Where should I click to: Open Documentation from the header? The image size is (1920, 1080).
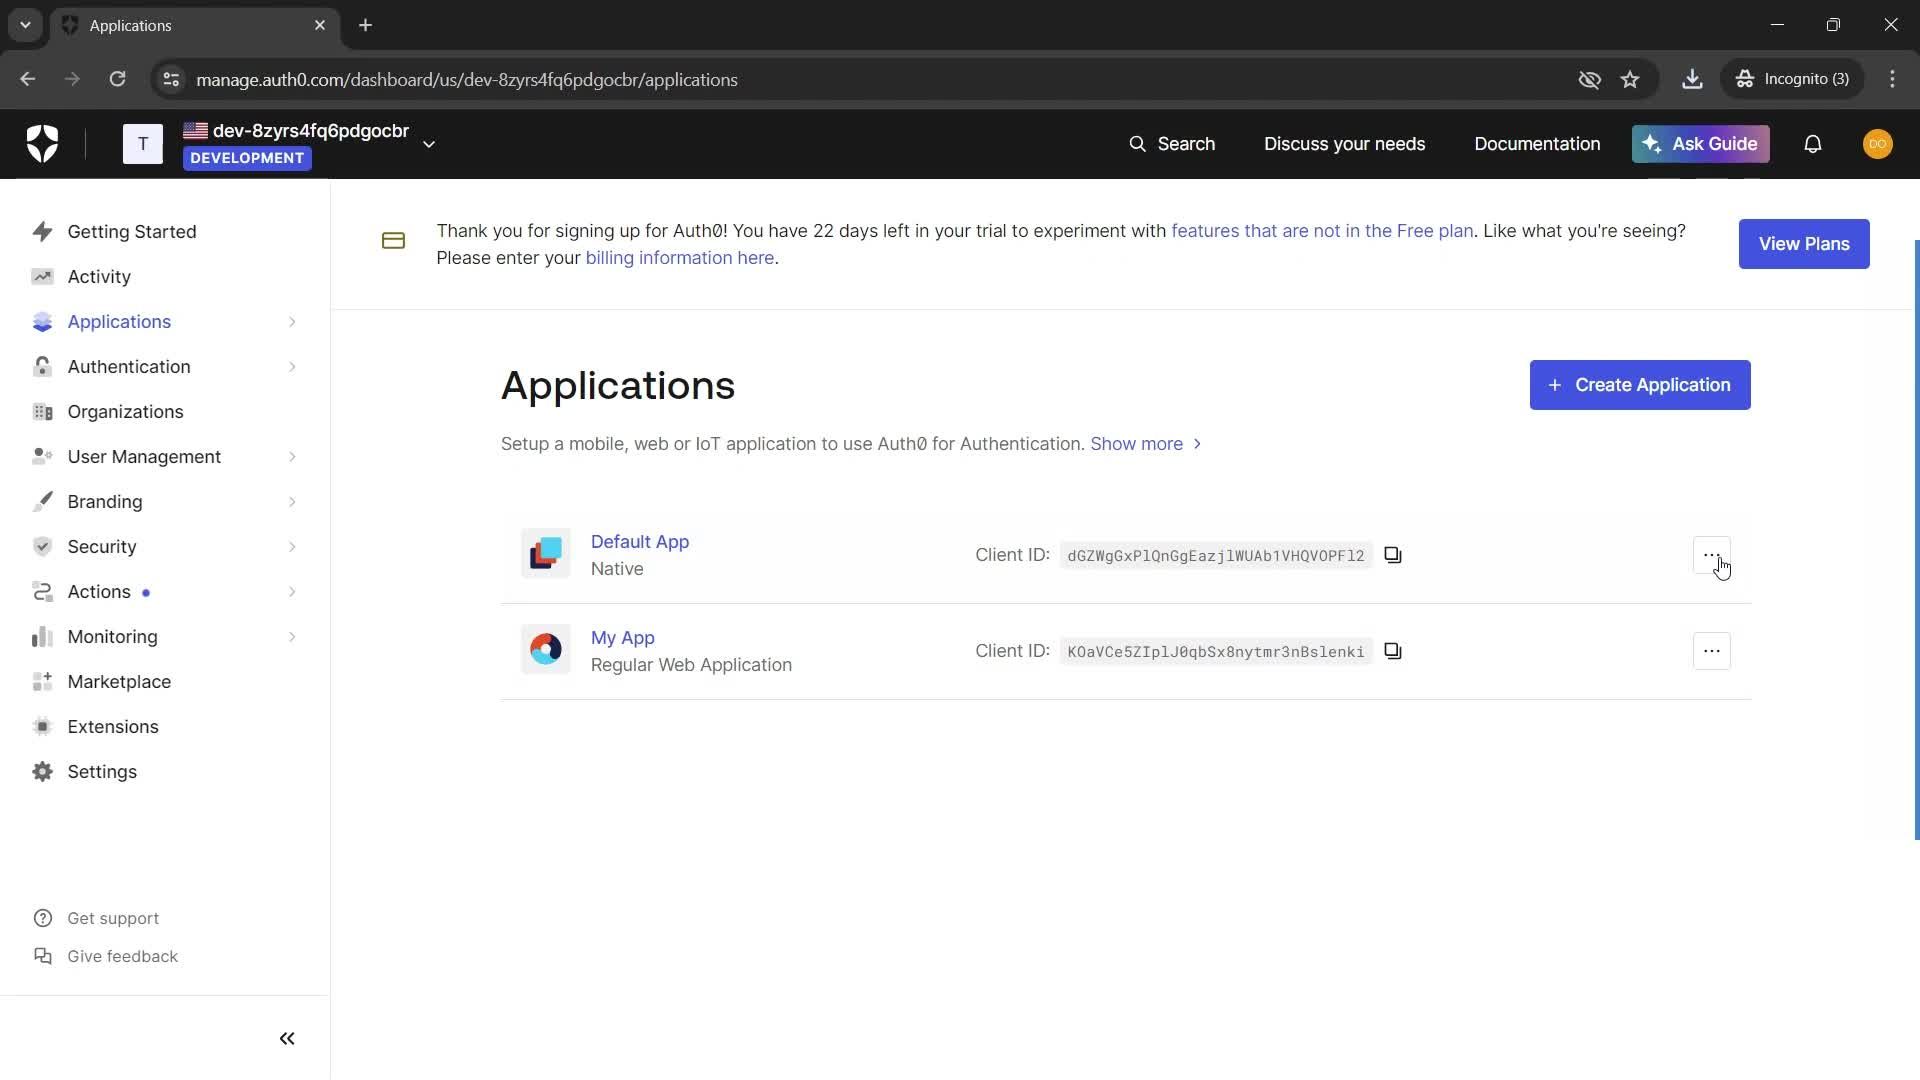pos(1537,144)
